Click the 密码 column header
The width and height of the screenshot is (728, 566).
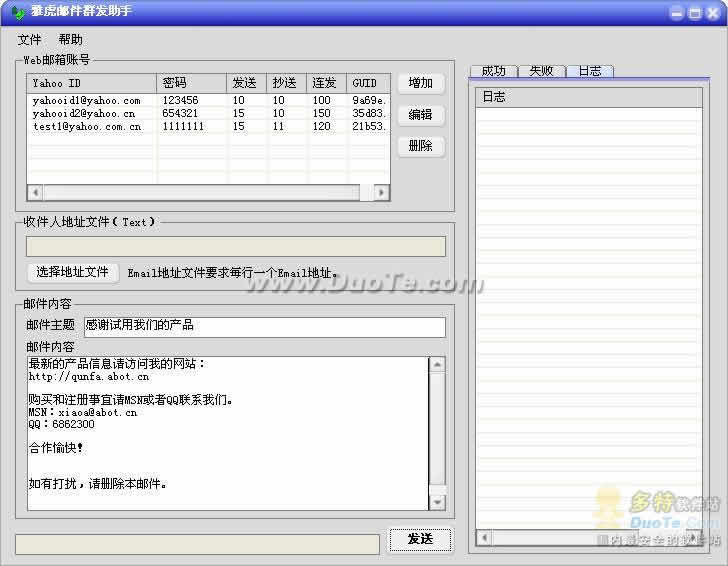click(191, 84)
